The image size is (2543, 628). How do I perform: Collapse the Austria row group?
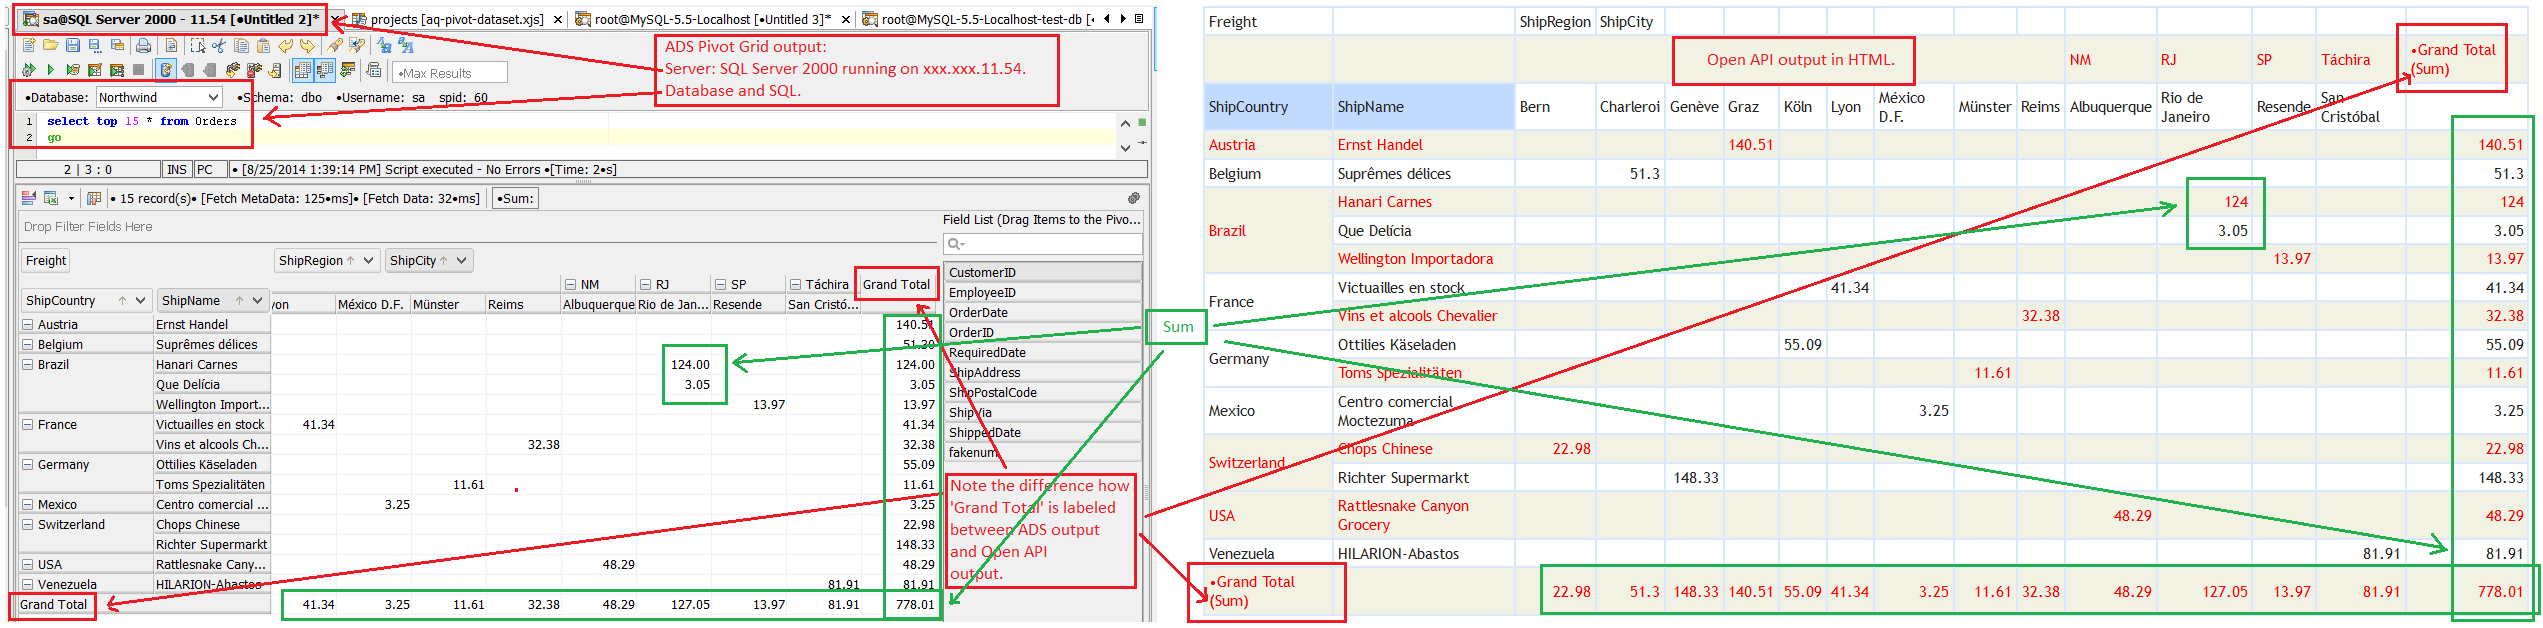tap(27, 325)
